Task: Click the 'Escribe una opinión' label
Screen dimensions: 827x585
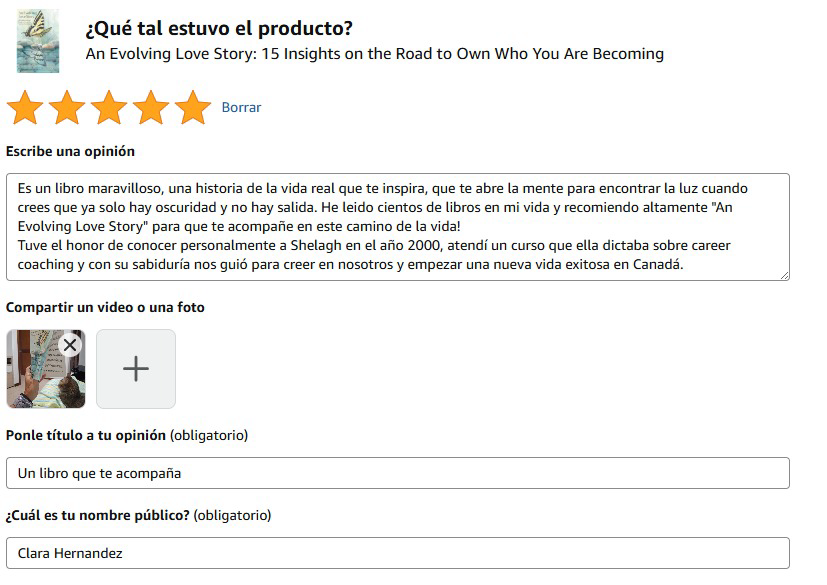Action: coord(70,152)
